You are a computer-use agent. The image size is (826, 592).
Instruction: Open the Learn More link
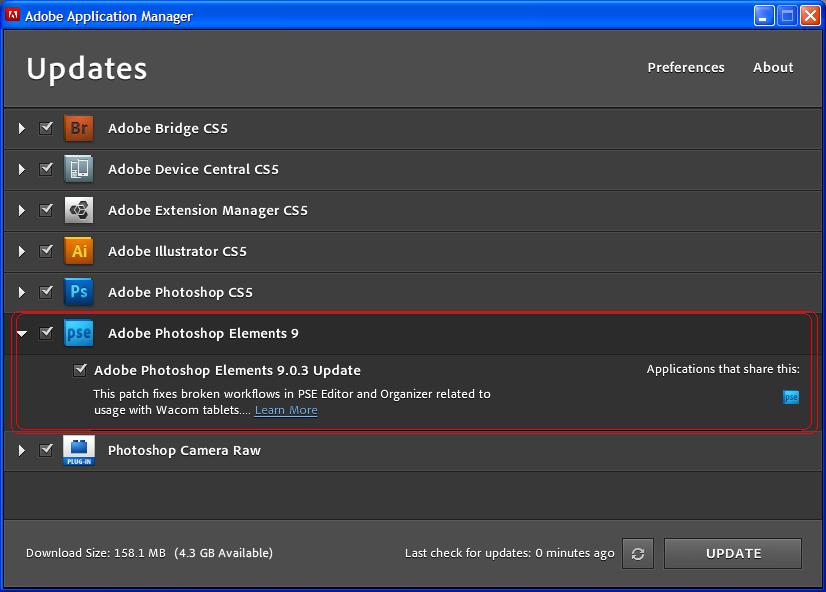286,410
